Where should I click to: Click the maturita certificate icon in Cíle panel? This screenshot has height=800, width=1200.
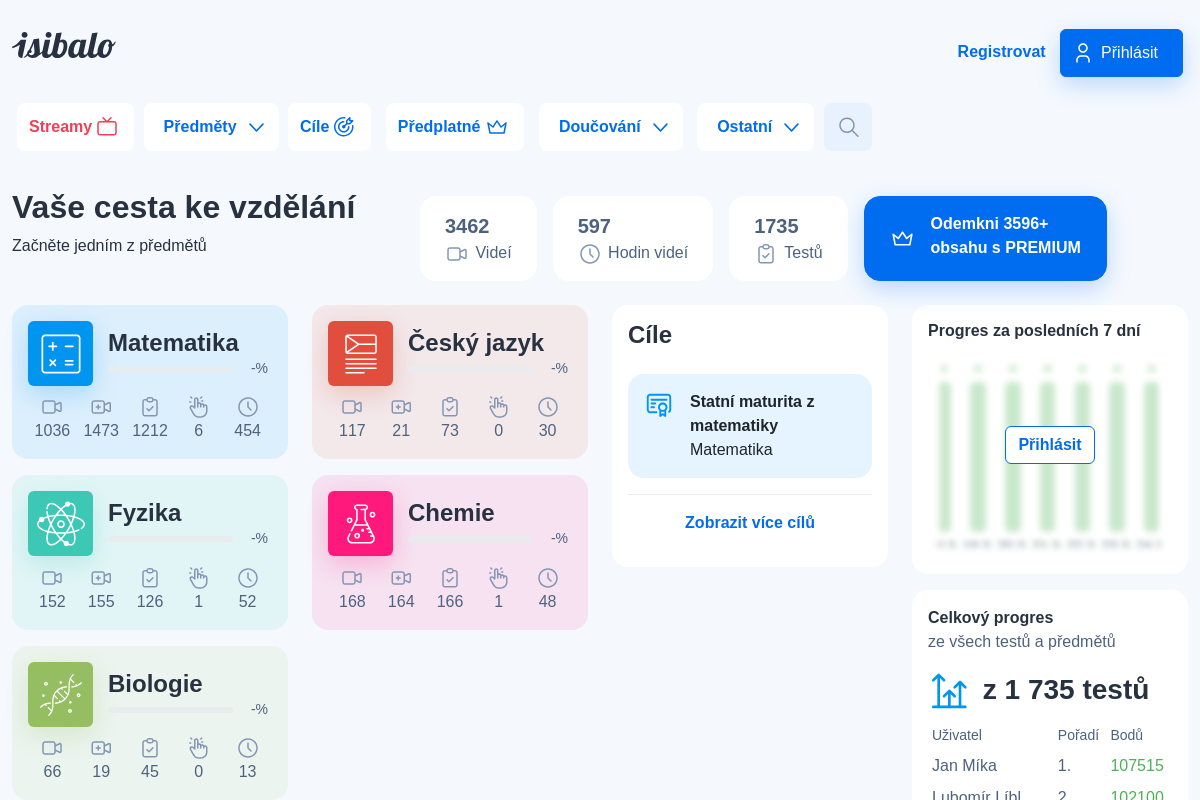660,405
